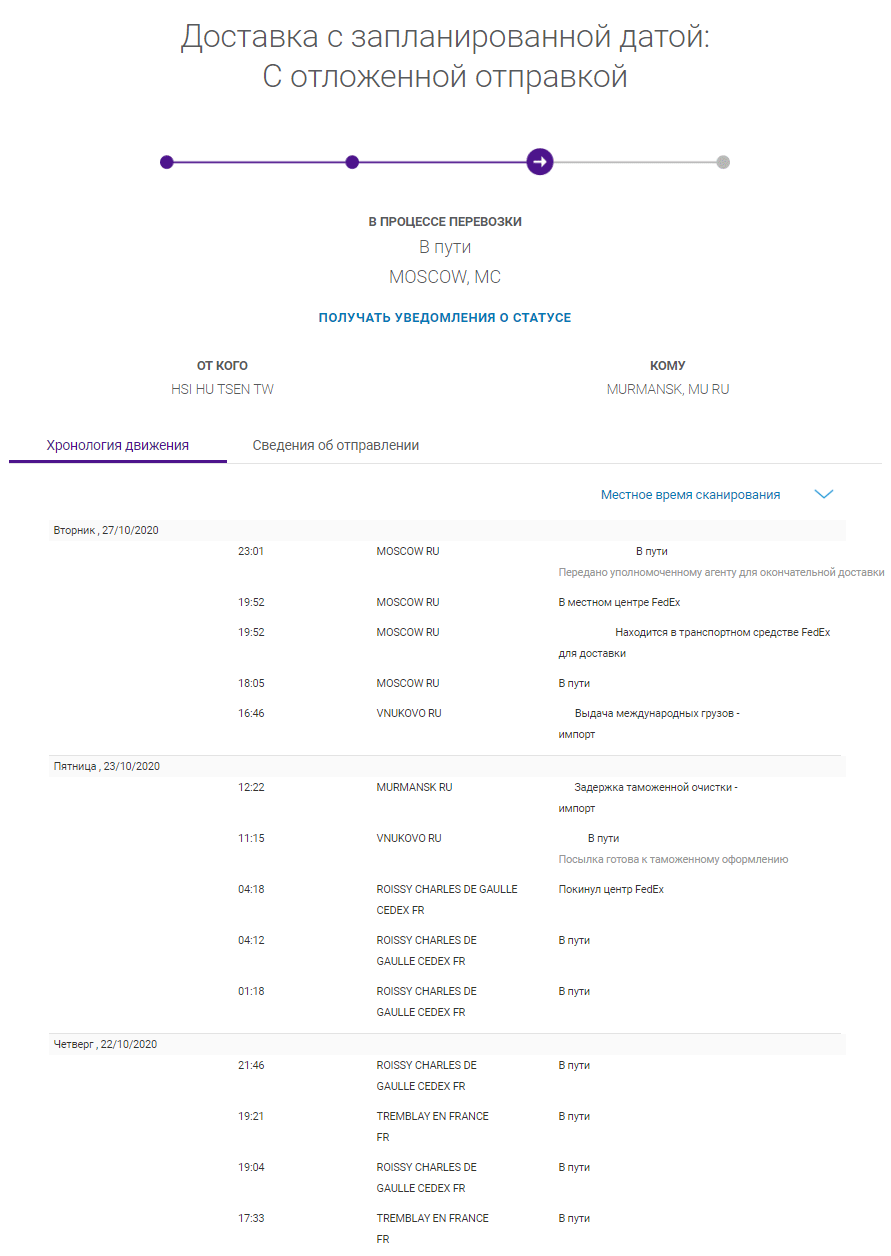Click the MURMANSK RU customs delay entry
891x1256 pixels.
tap(413, 787)
